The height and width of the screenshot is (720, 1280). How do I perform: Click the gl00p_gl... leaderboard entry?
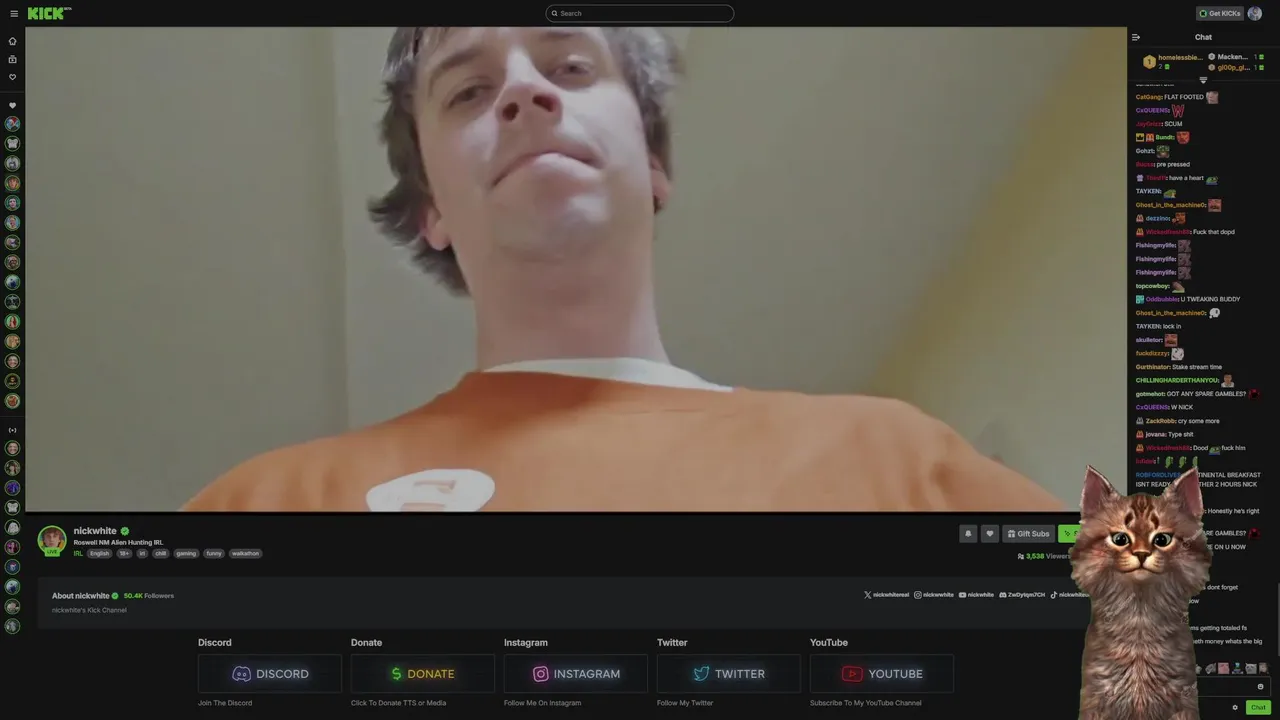[x=1236, y=67]
